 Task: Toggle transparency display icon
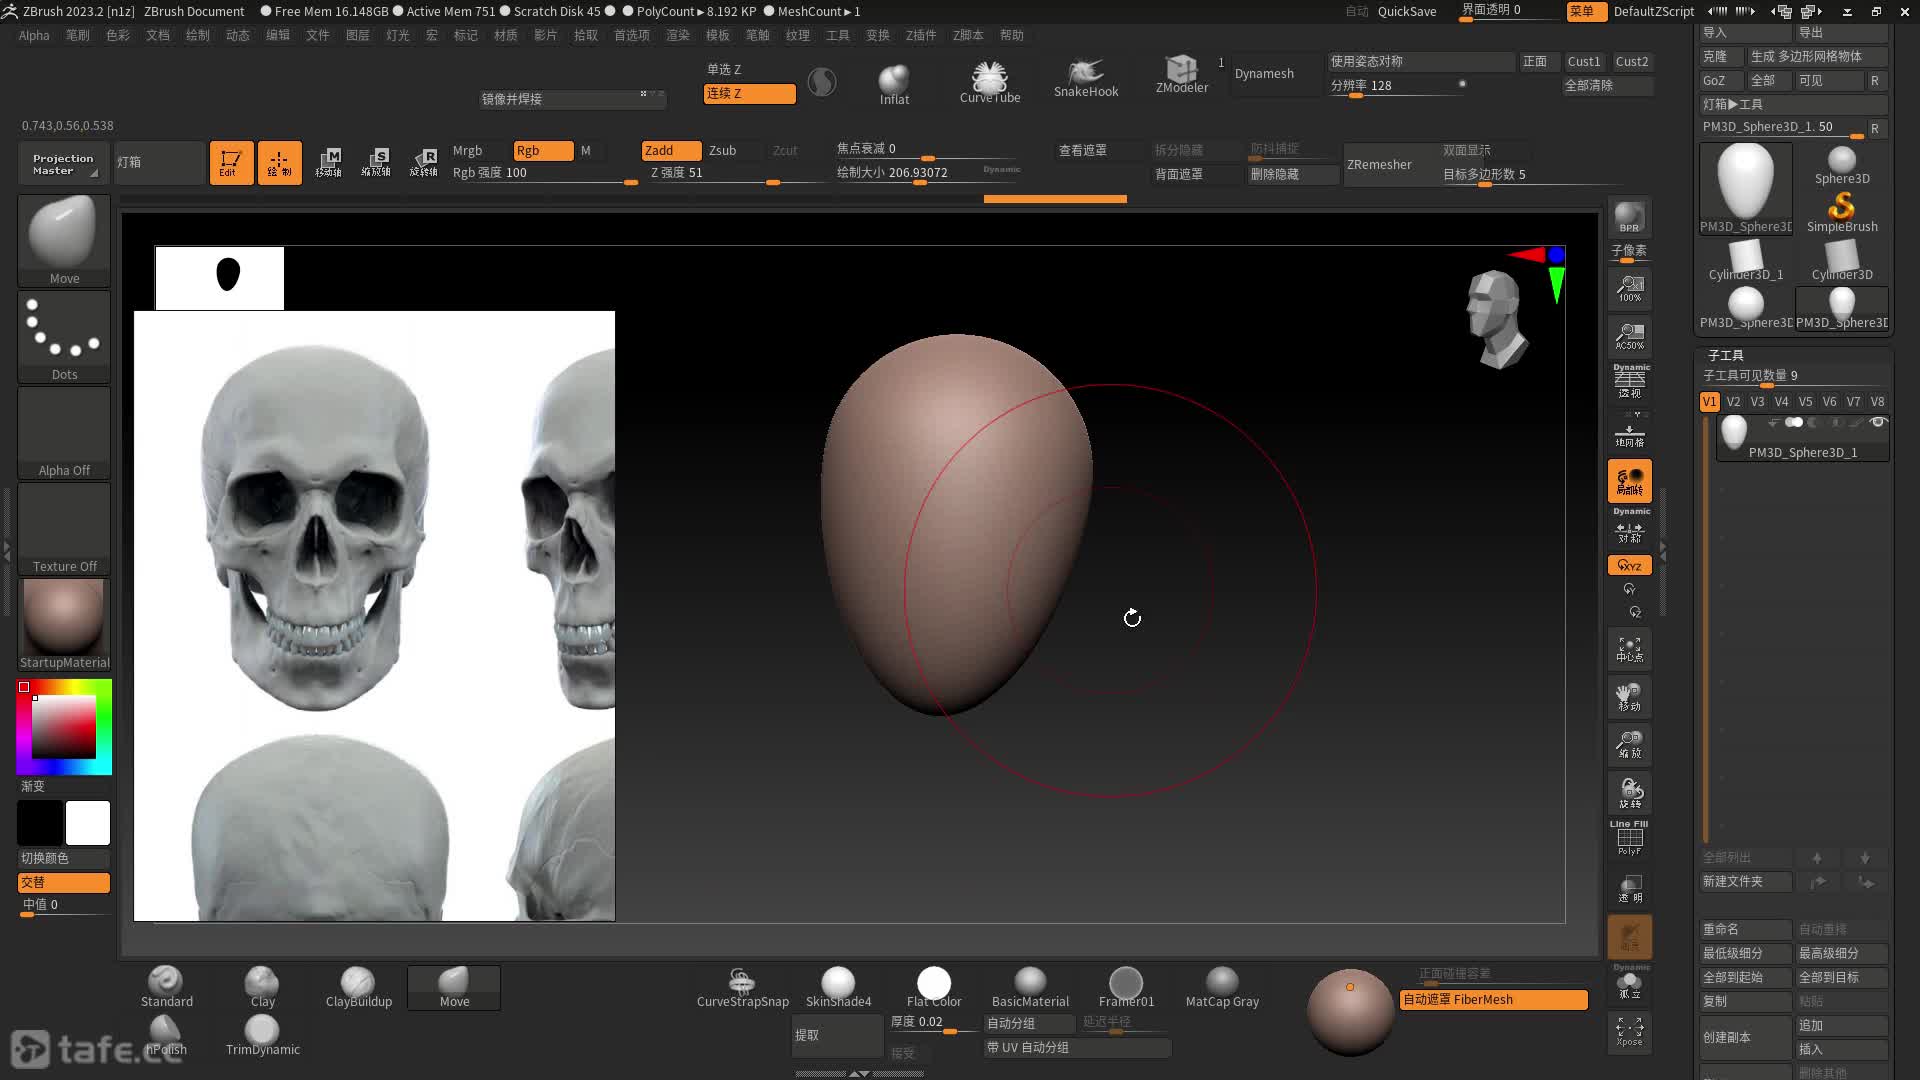1629,888
